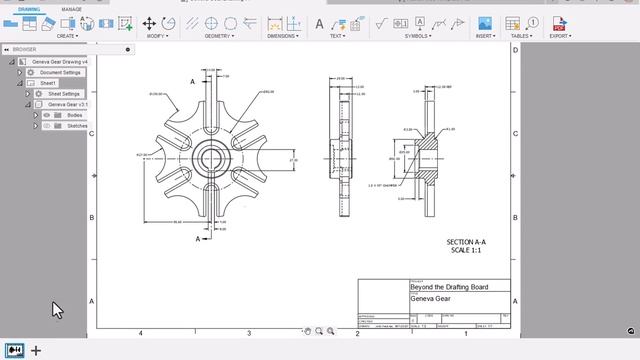The height and width of the screenshot is (360, 640).
Task: Select the Rotate tool
Action: pos(168,24)
